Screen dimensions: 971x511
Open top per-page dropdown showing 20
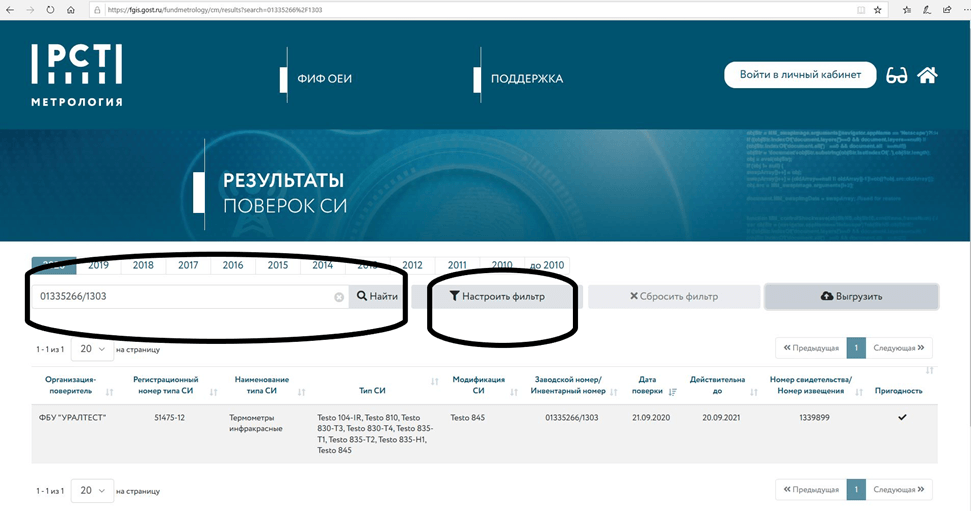coord(92,349)
